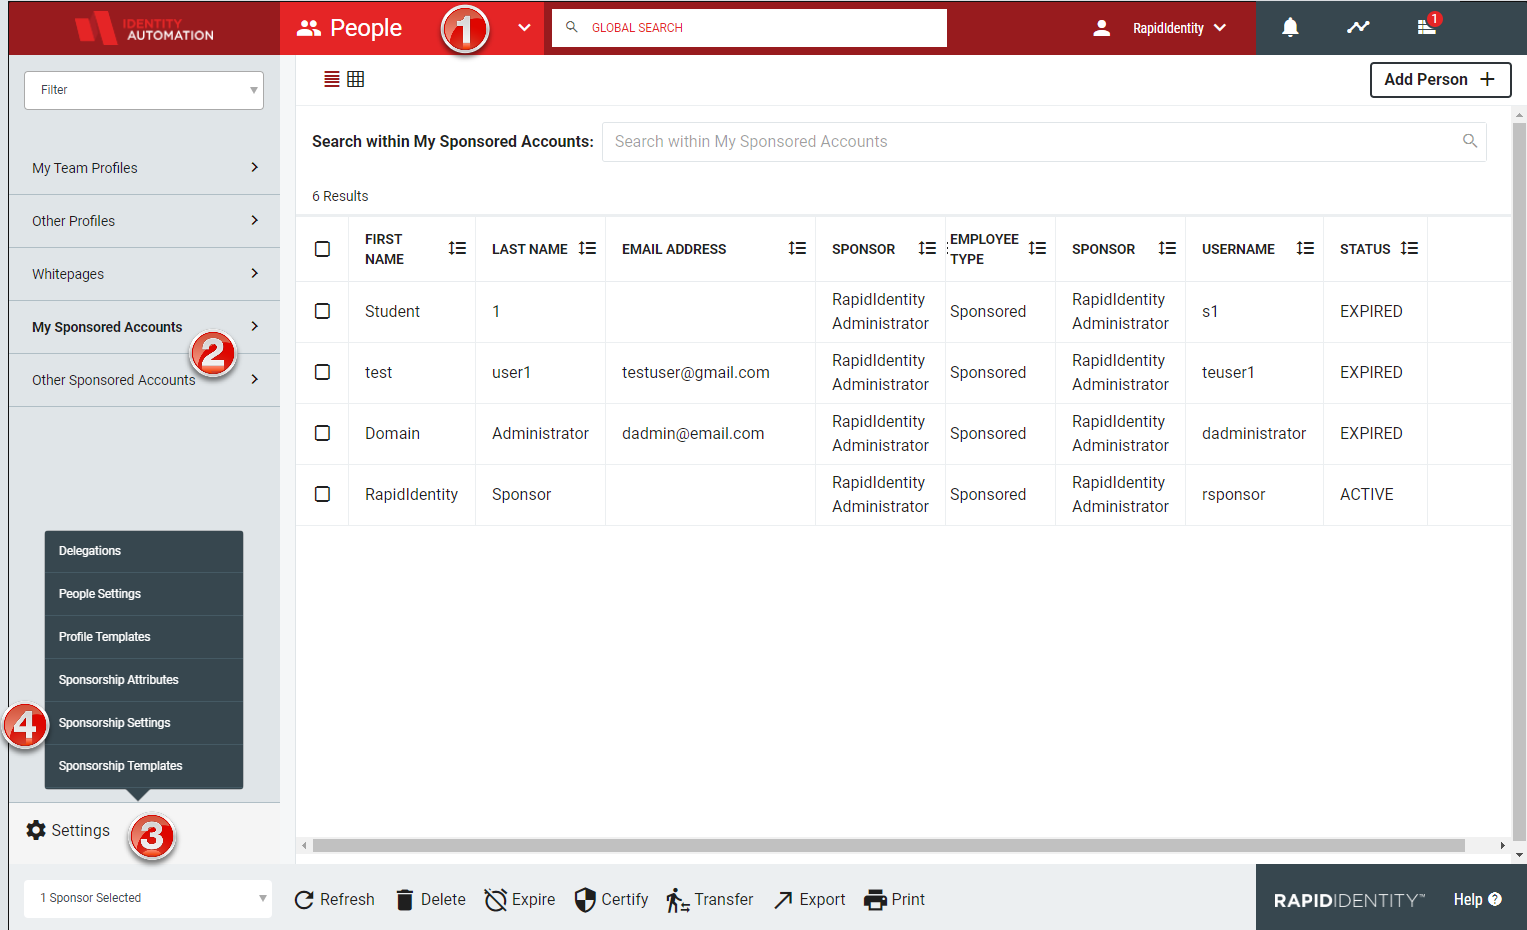The height and width of the screenshot is (930, 1527).
Task: Sort by Username column
Action: pos(1305,248)
